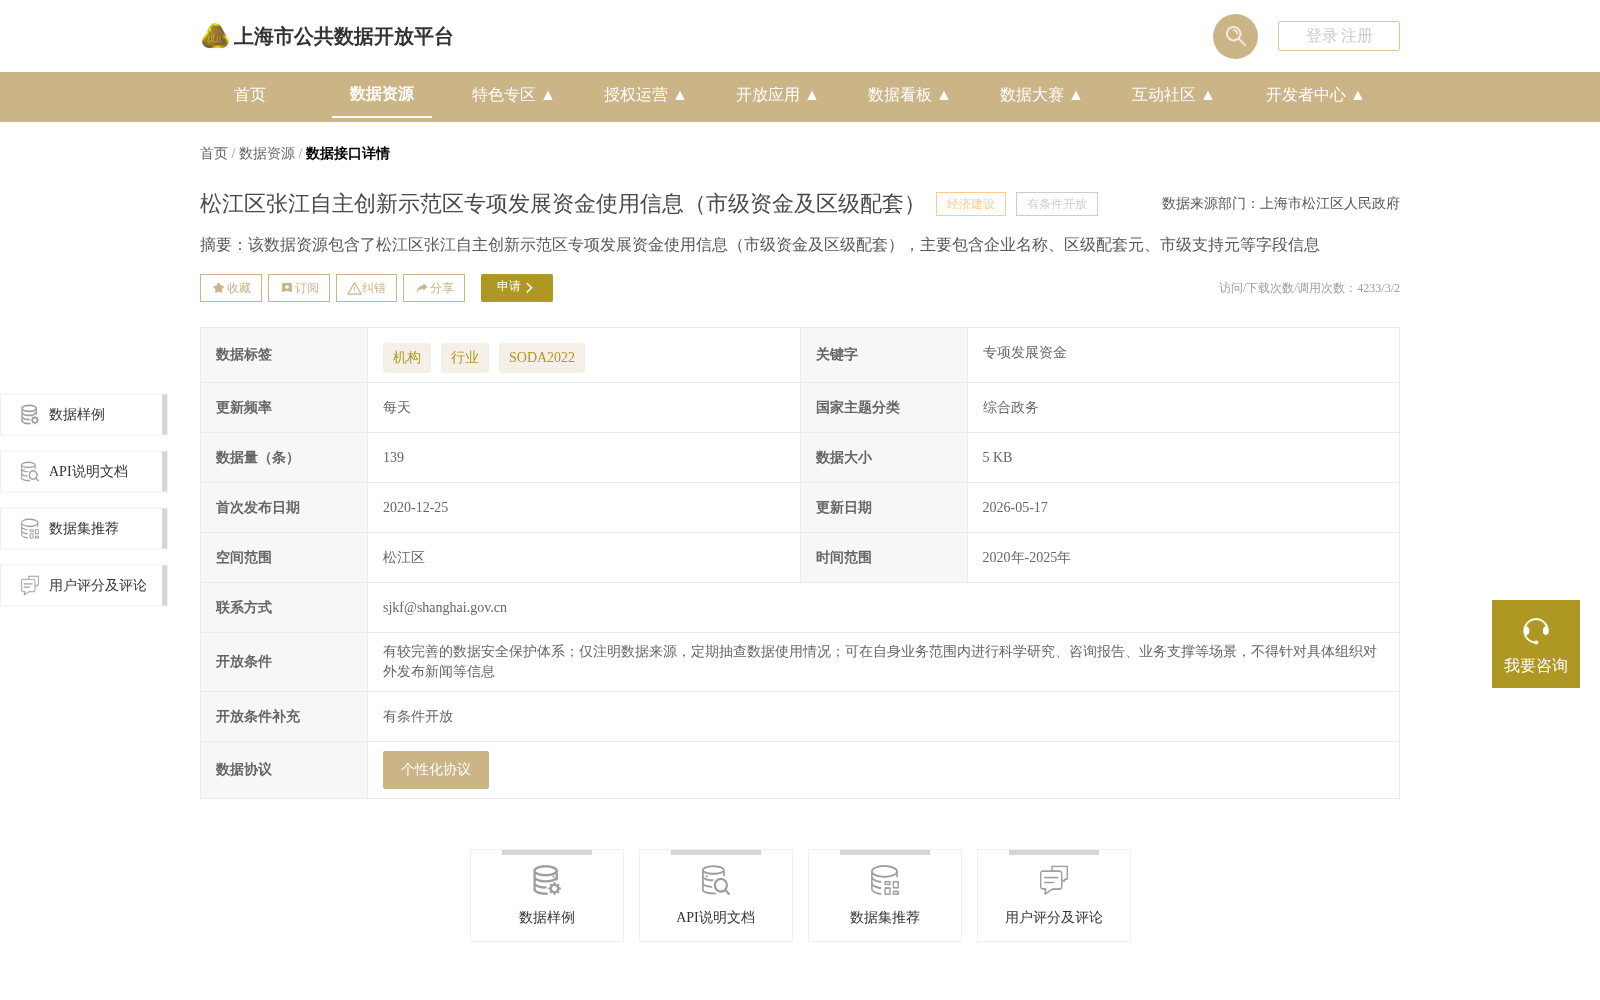
Task: Click the access/download count statistics text
Action: click(1309, 288)
